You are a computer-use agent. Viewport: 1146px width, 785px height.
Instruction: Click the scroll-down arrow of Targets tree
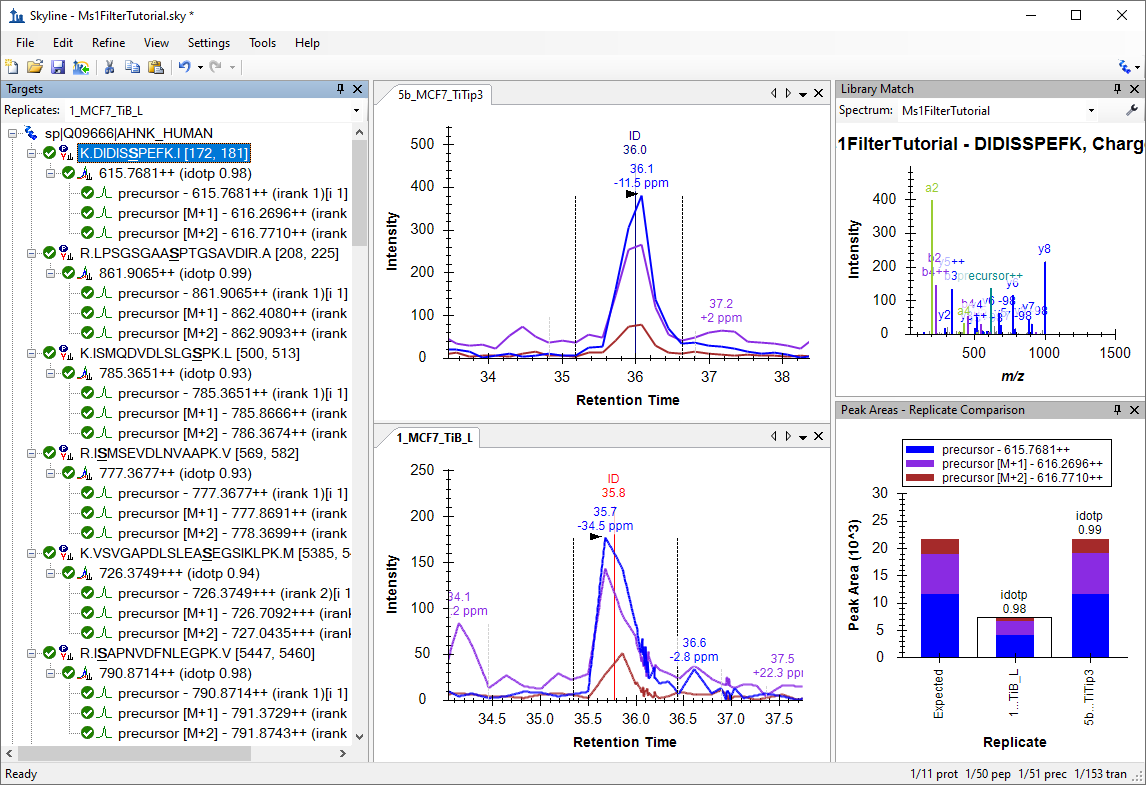359,736
